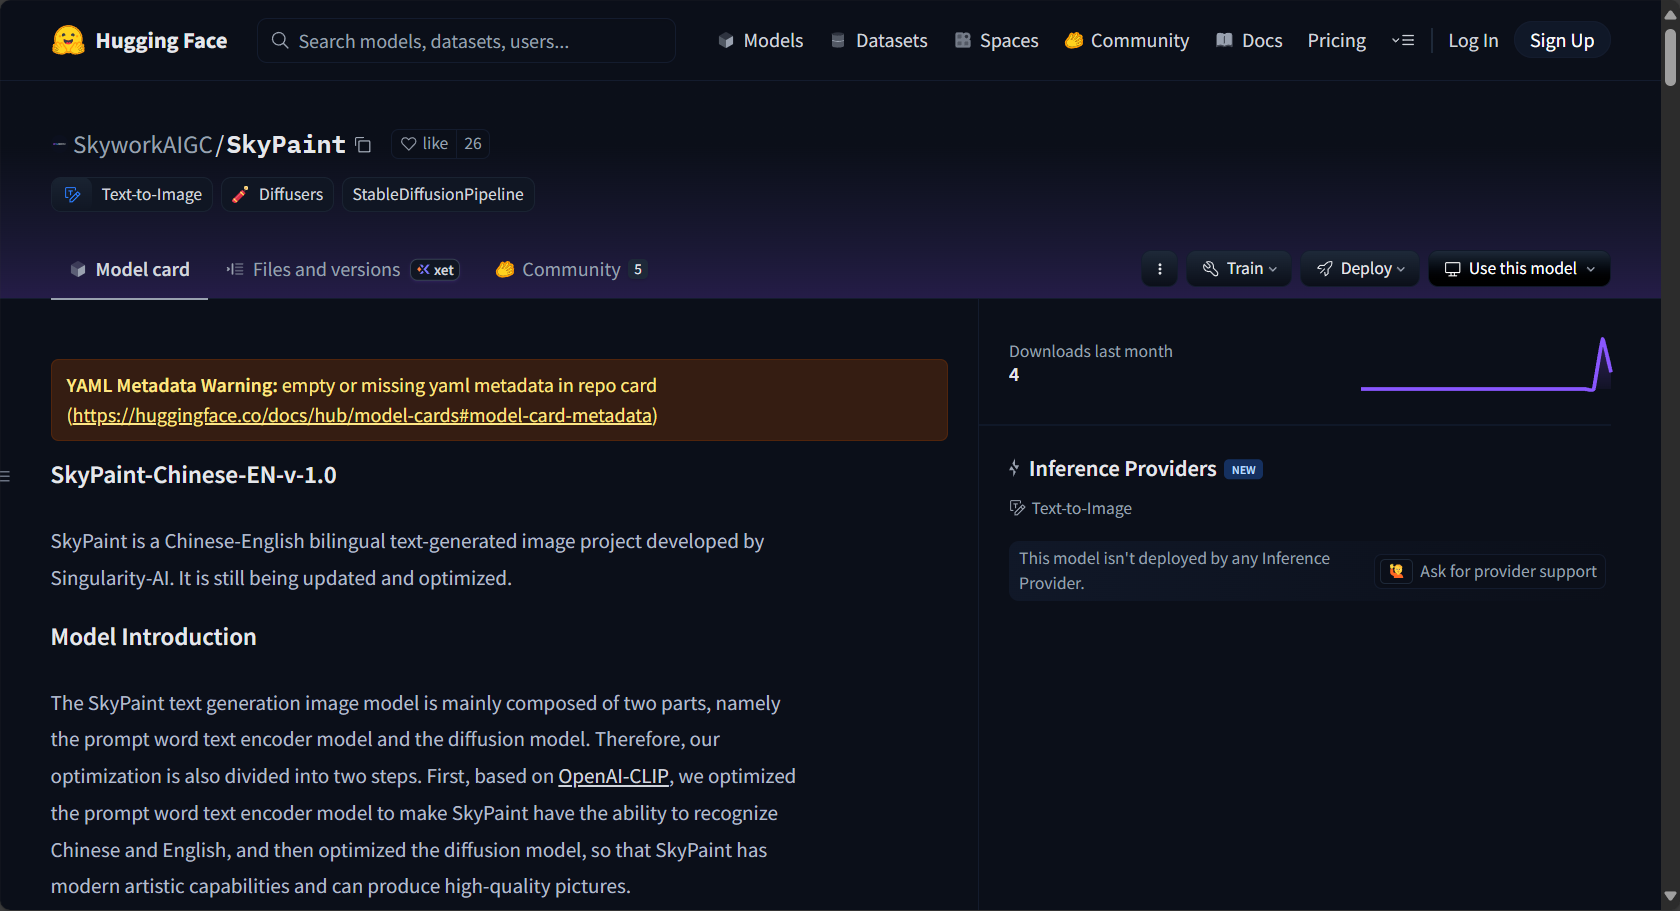This screenshot has width=1680, height=911.
Task: Open the Models page
Action: coord(760,40)
